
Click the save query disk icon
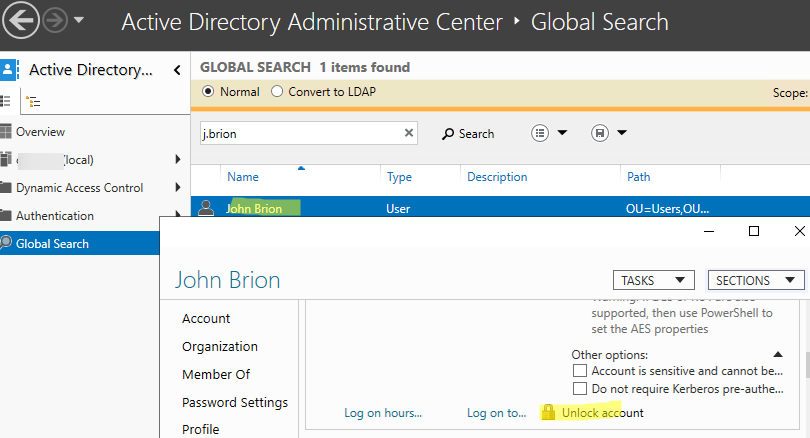(600, 133)
